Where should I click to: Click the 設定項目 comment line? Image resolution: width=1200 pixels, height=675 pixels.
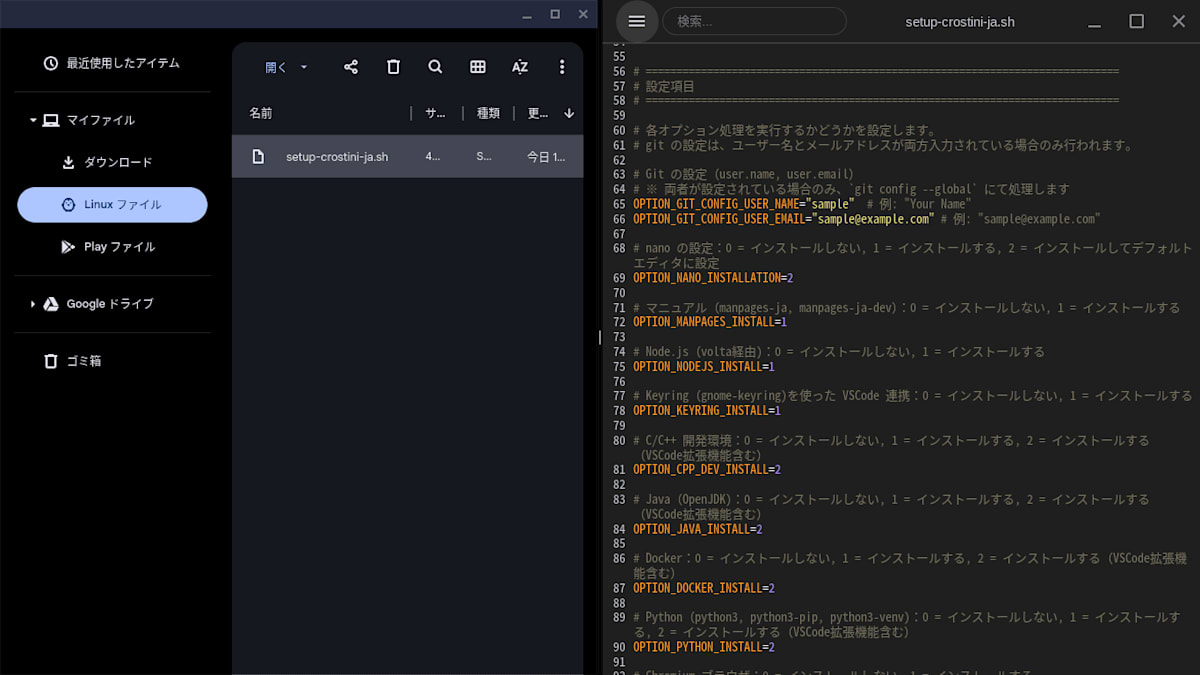click(664, 87)
